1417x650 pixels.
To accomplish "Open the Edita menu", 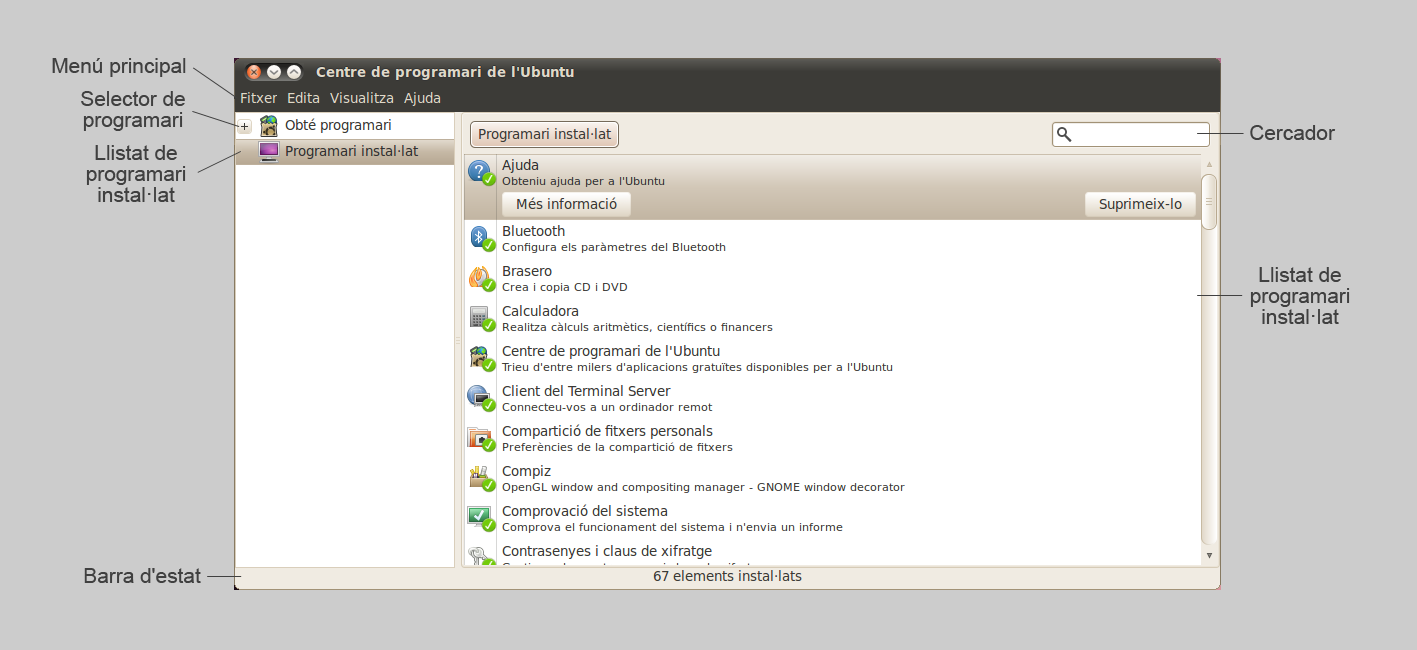I will (x=303, y=98).
